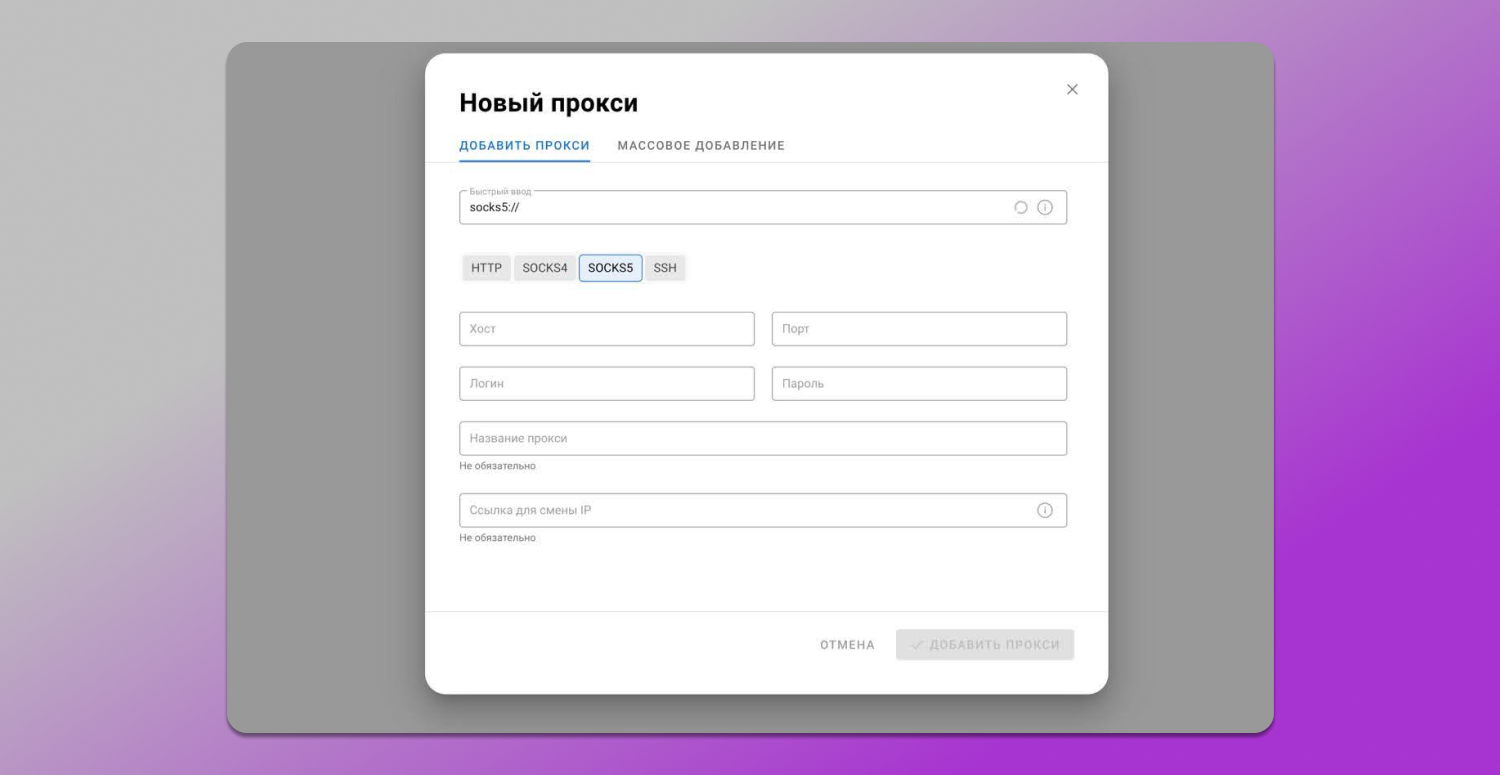
Task: Open the Добавить прокси tab
Action: [x=524, y=146]
